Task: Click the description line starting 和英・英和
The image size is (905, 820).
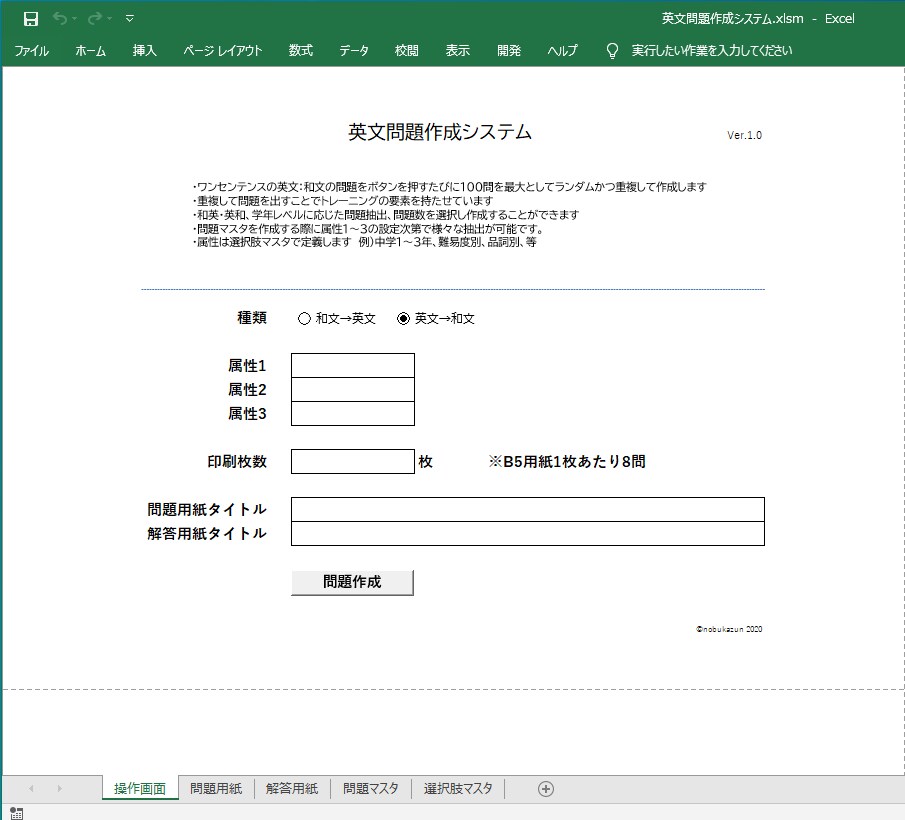Action: [x=386, y=215]
